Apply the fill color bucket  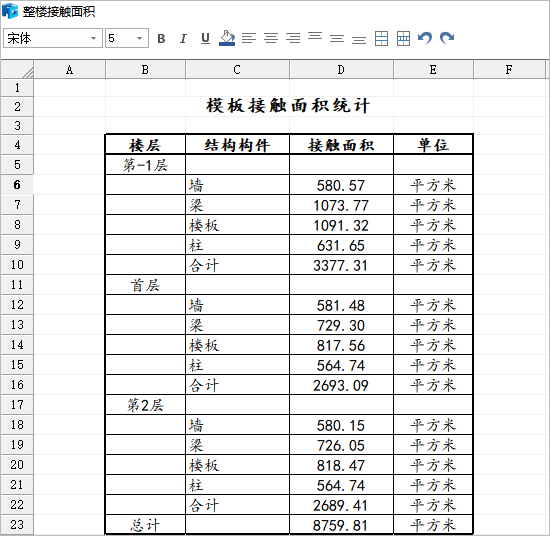tap(227, 38)
